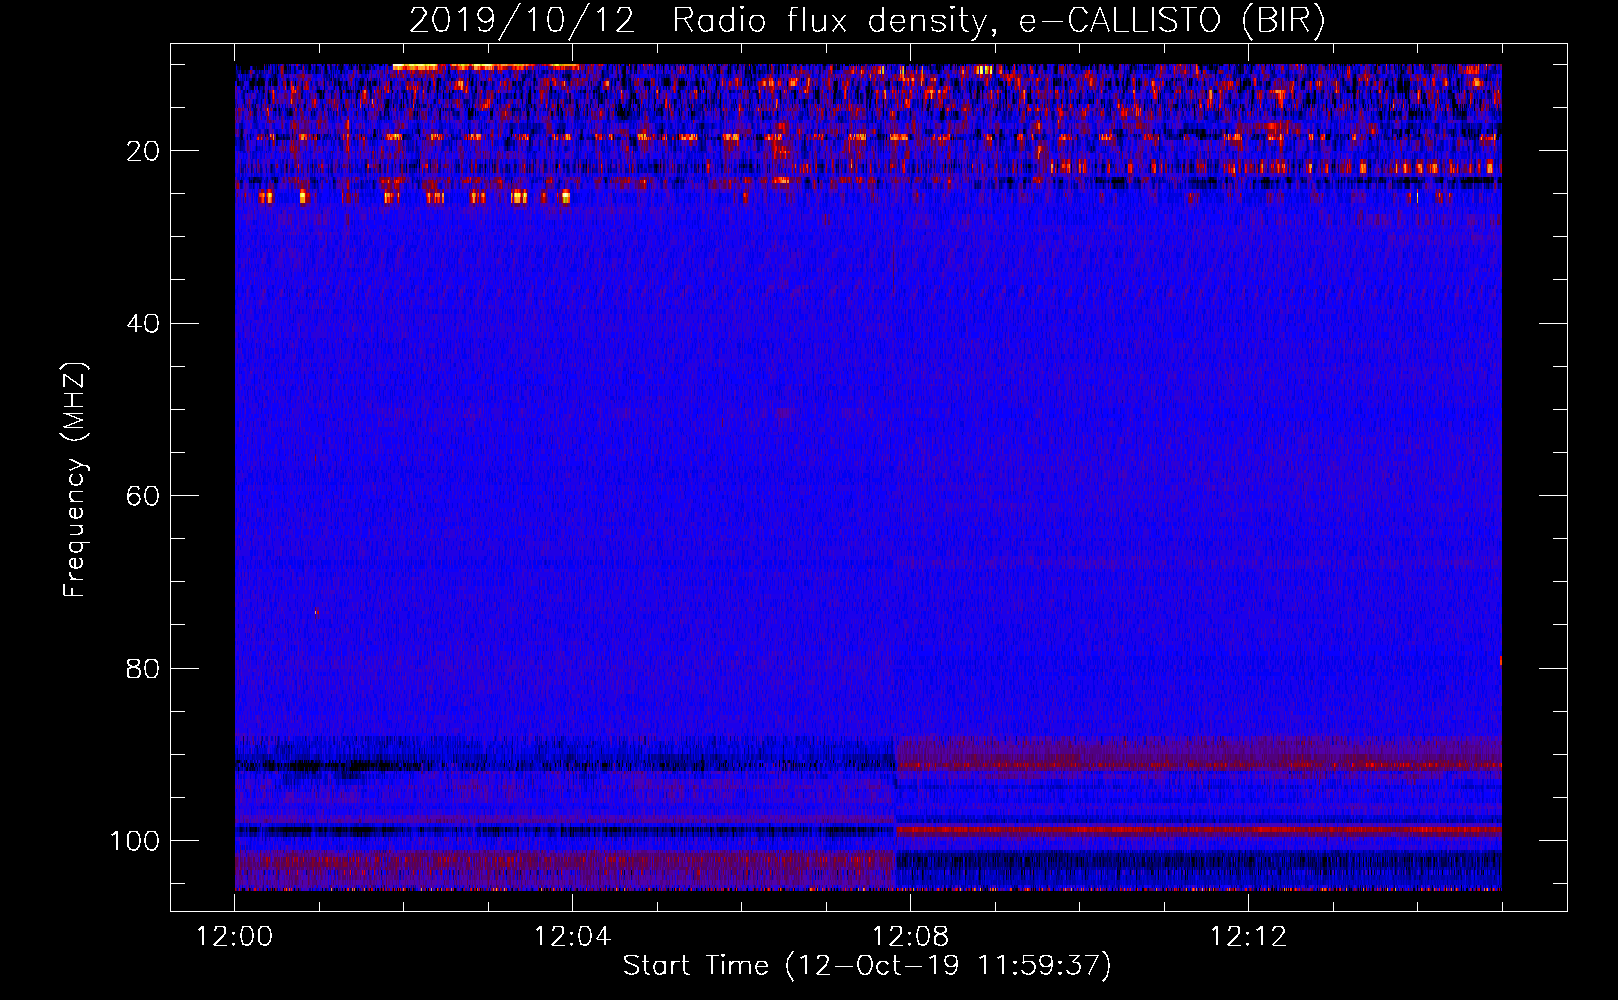Image resolution: width=1618 pixels, height=1000 pixels.
Task: Select the 'Frequency (MHZ)' axis label
Action: click(75, 480)
